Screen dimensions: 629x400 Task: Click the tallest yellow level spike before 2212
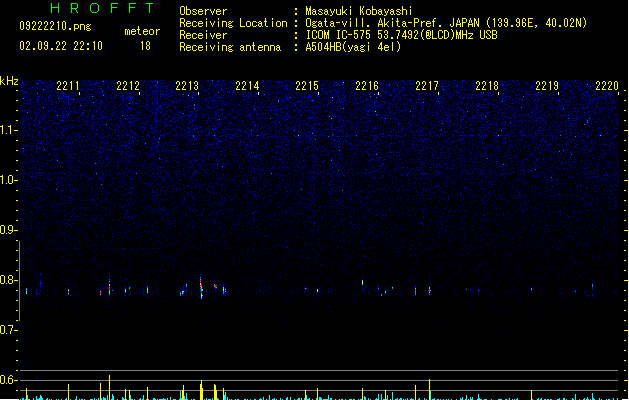pyautogui.click(x=110, y=387)
